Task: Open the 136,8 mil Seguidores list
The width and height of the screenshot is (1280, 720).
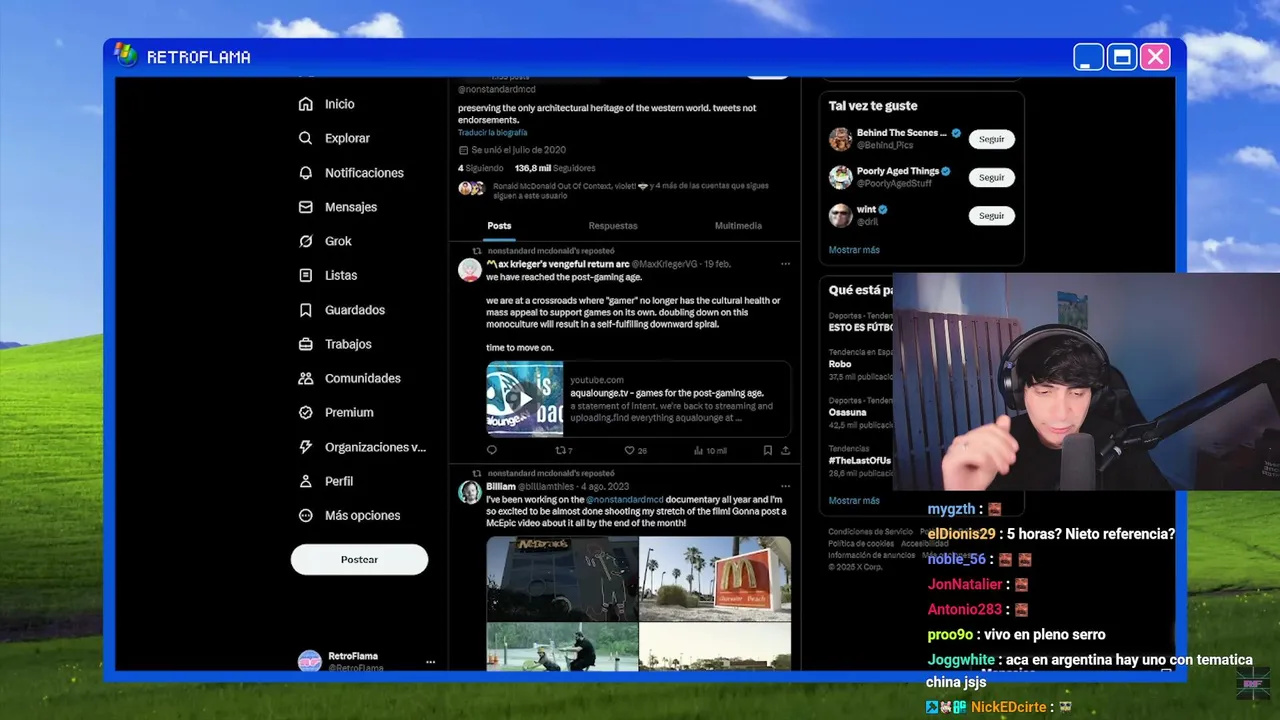Action: click(555, 168)
